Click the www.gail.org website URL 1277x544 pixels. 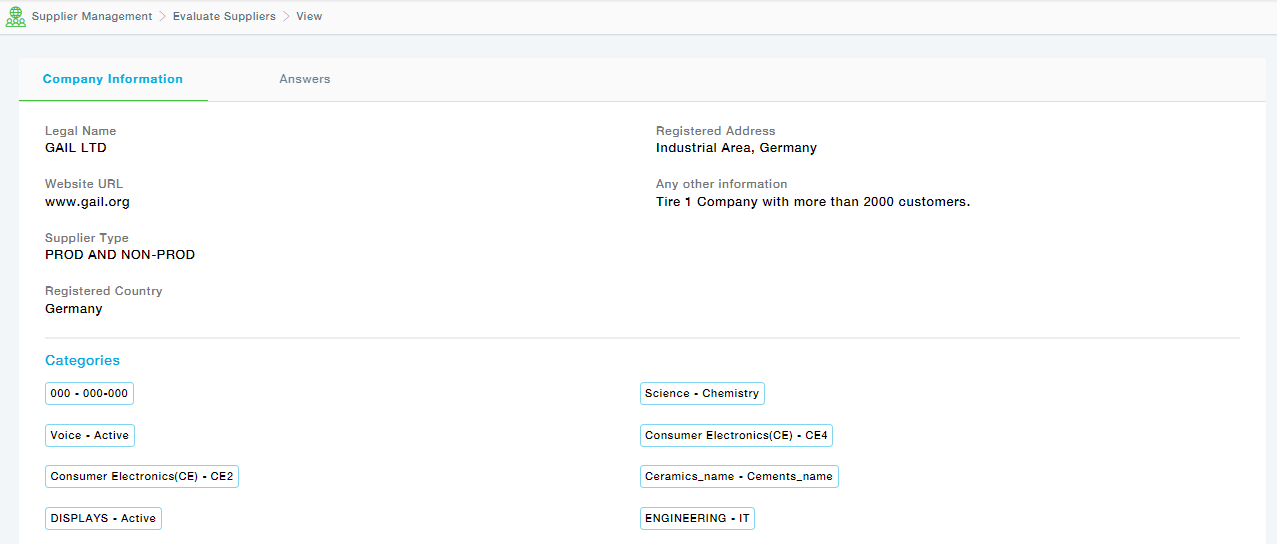pos(87,202)
